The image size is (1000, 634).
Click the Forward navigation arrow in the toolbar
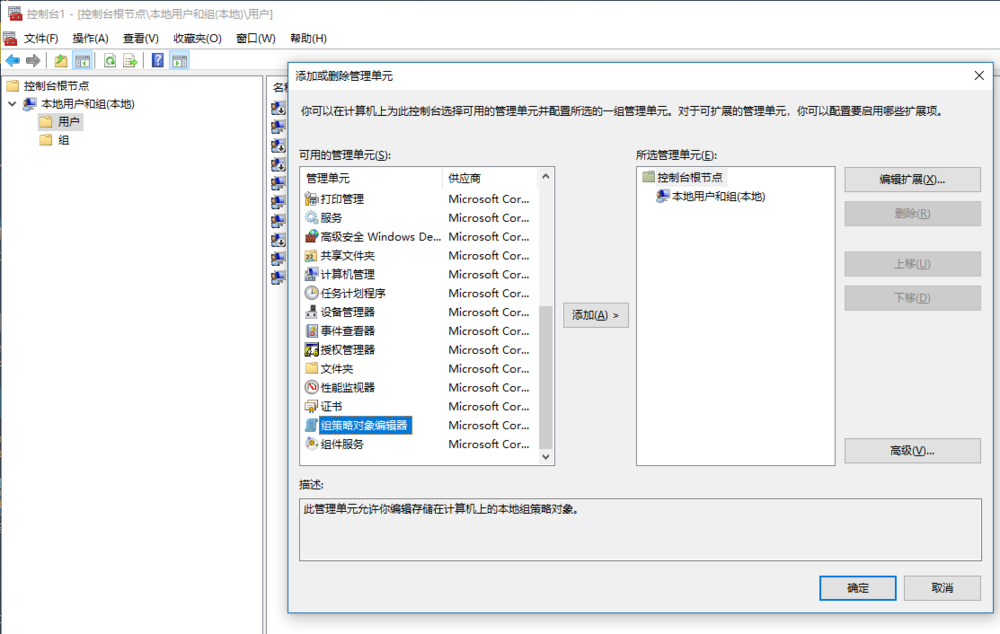click(32, 60)
